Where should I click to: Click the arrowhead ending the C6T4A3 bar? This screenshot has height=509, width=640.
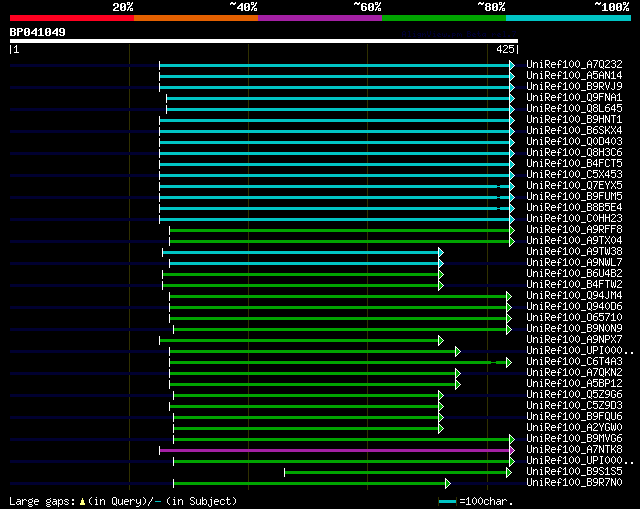pos(509,362)
